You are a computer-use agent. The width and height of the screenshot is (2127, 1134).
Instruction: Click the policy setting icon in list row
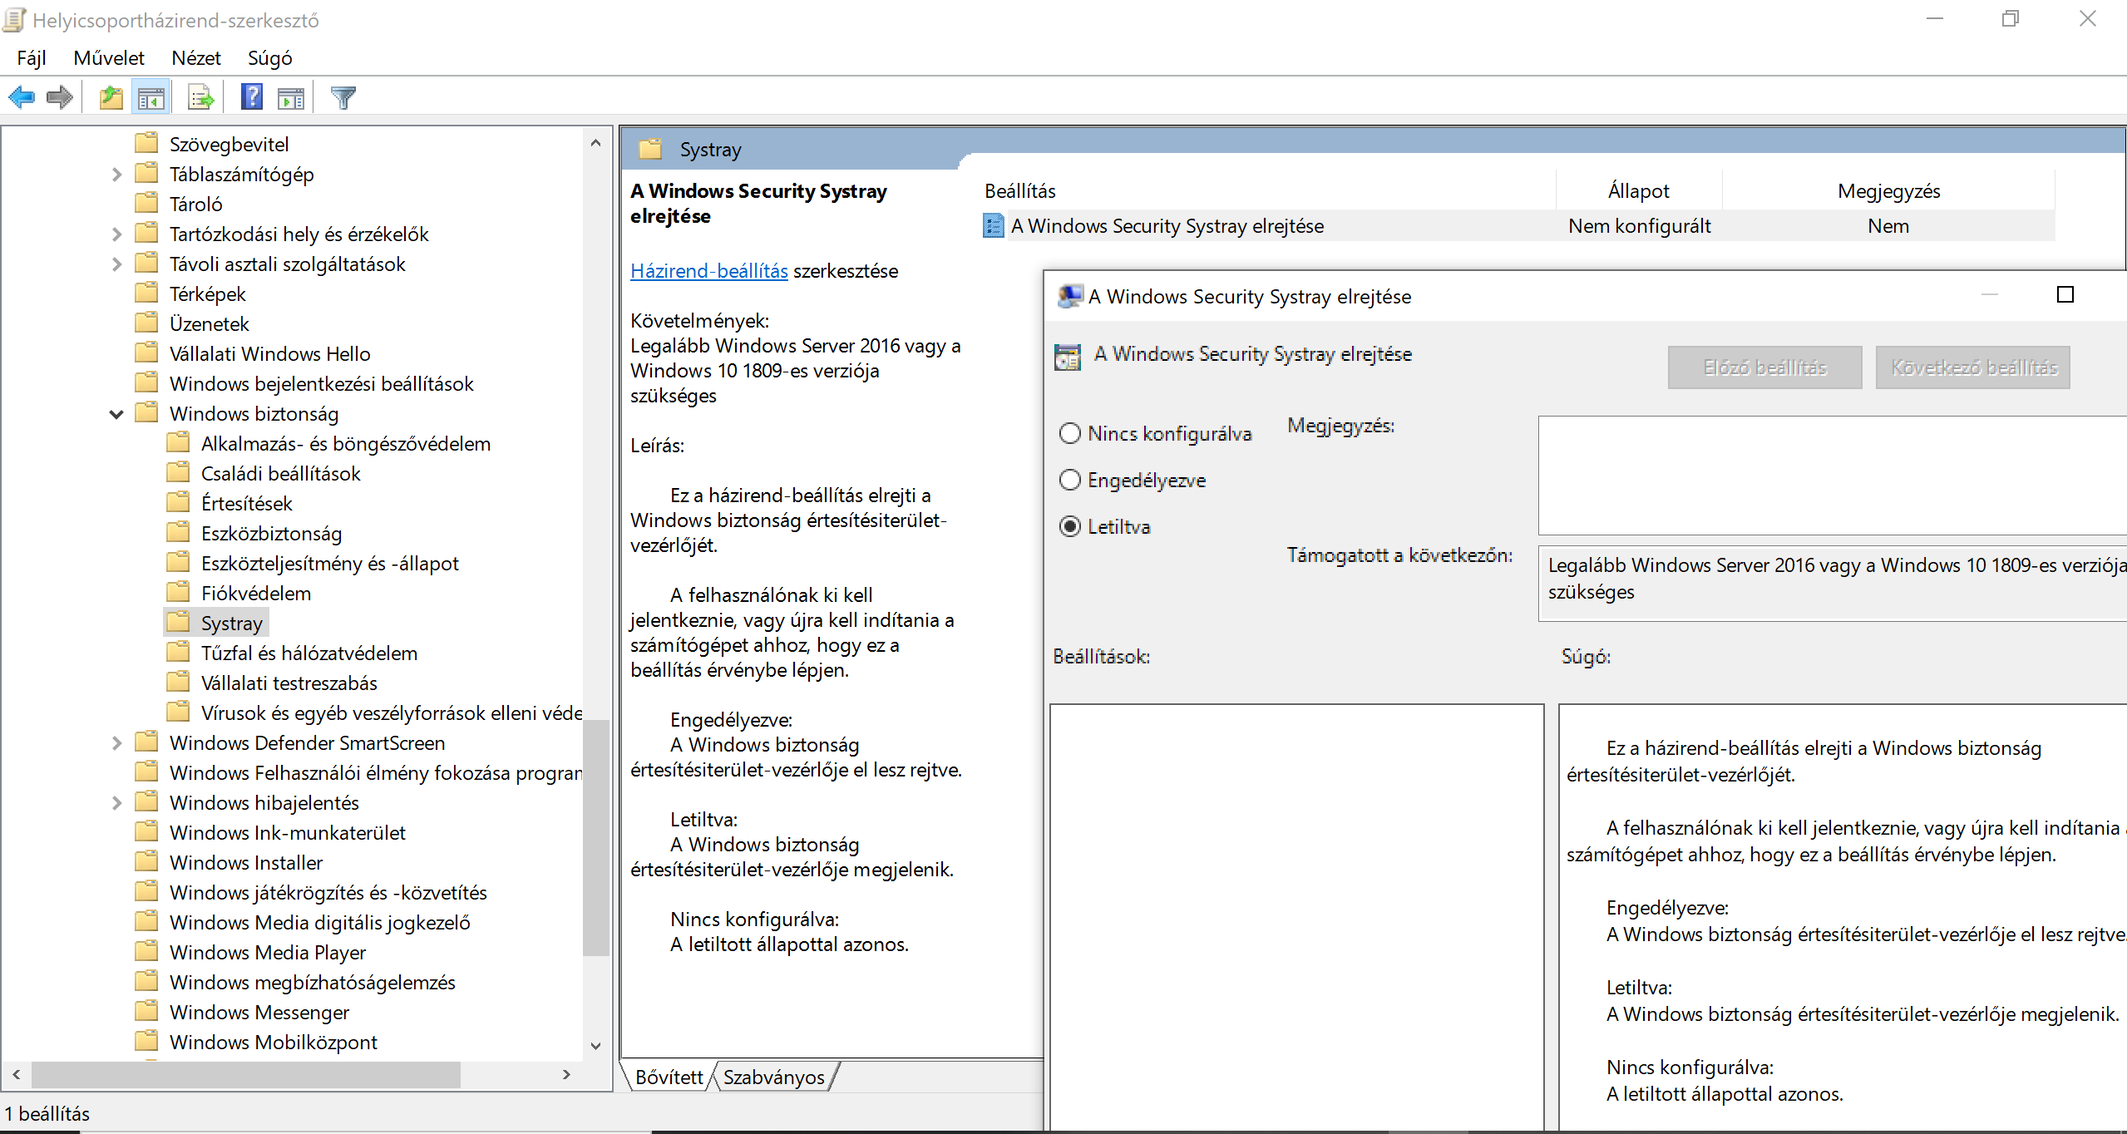coord(993,226)
